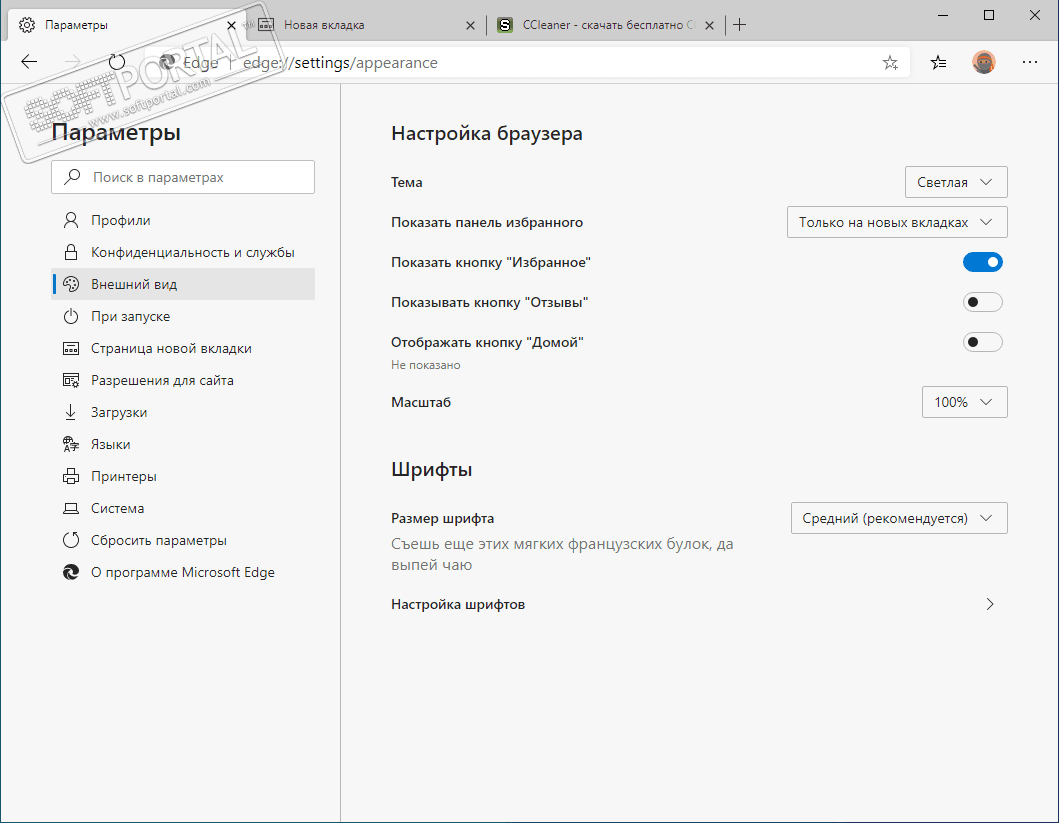Click the Languages icon

point(70,444)
